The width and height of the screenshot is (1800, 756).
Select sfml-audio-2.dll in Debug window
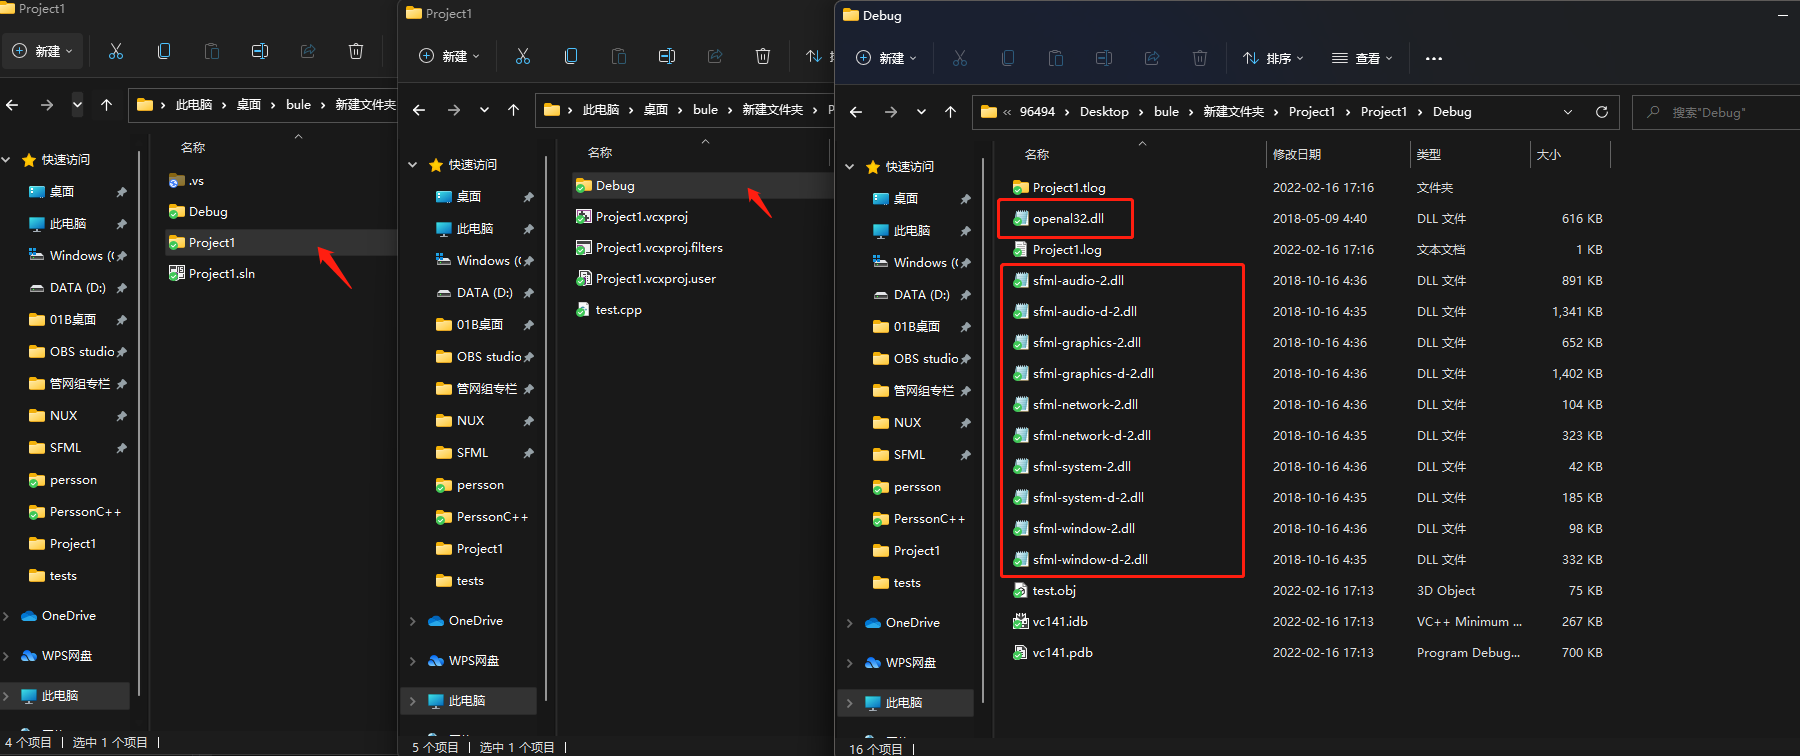point(1078,280)
